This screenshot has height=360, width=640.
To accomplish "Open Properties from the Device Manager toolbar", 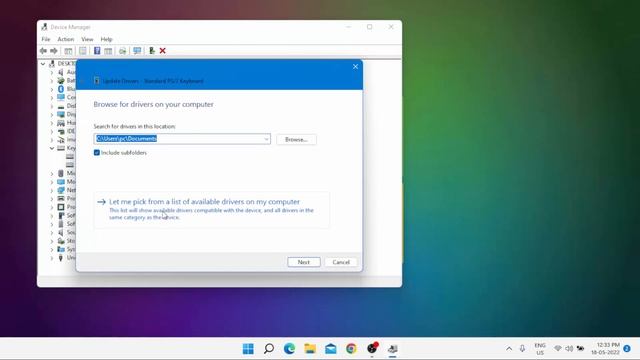I will (82, 51).
